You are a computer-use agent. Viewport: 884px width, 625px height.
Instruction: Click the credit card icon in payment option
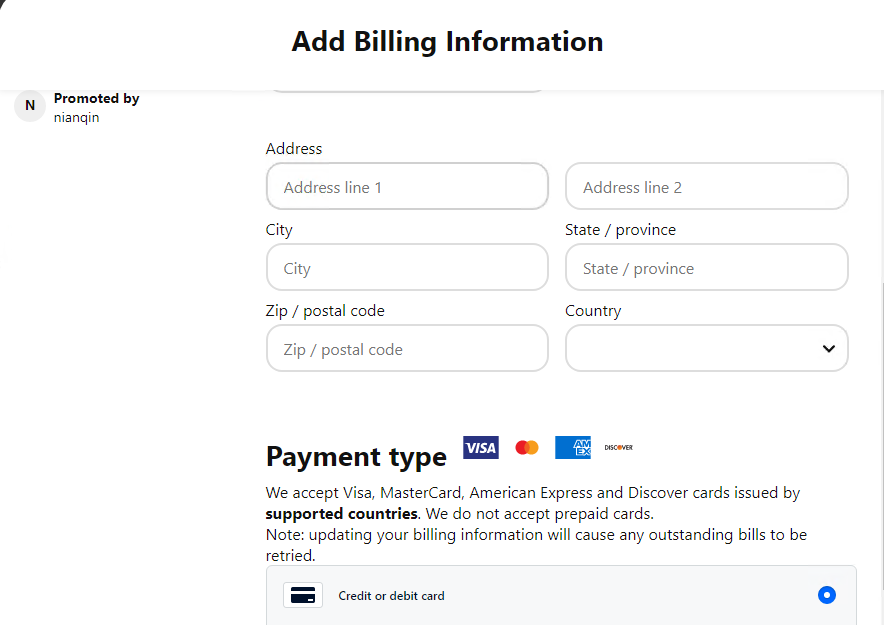tap(301, 595)
